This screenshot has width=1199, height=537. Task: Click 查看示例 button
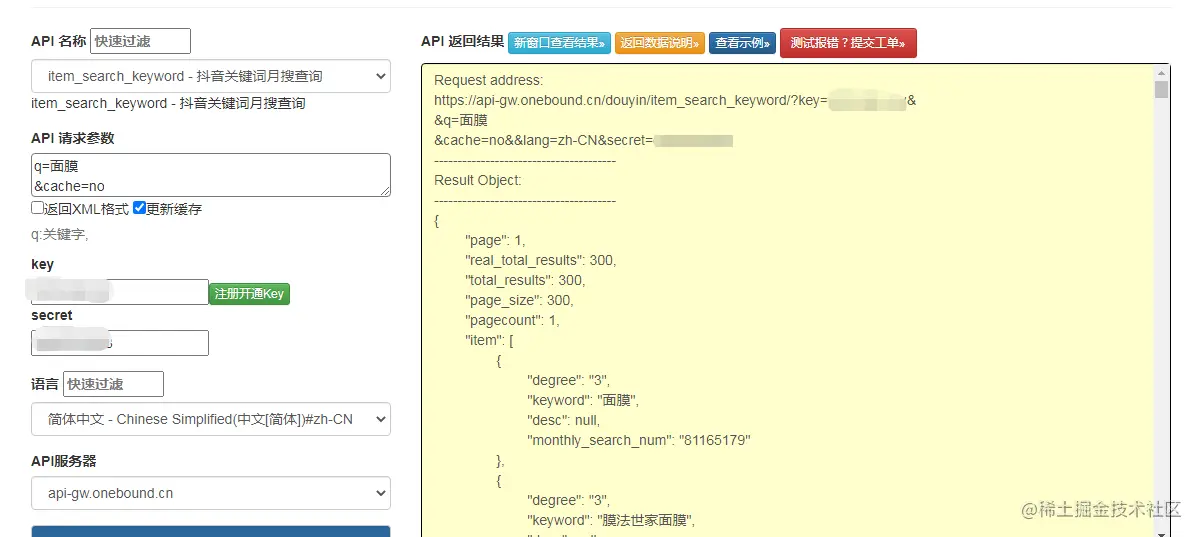pos(742,43)
